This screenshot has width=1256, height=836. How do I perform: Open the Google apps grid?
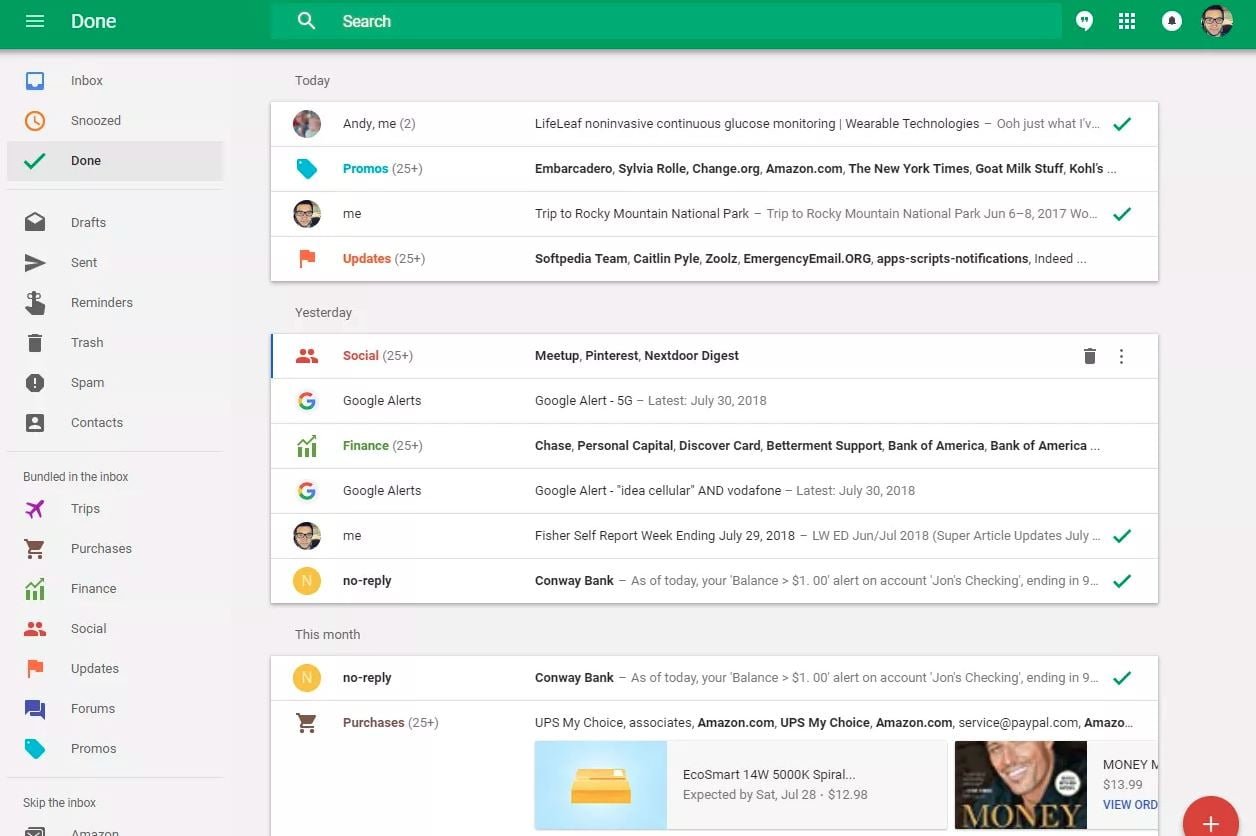tap(1127, 21)
